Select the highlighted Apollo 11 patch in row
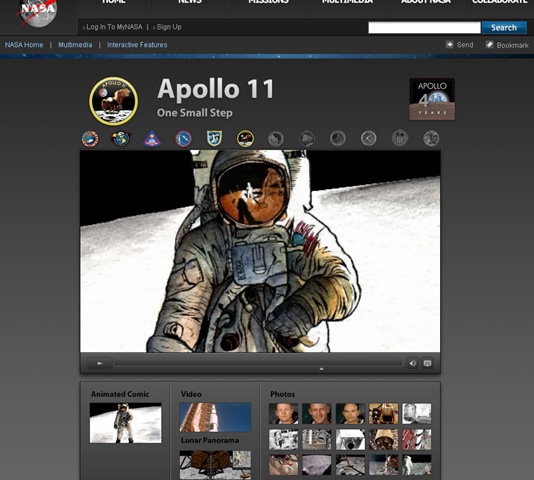 pos(245,139)
